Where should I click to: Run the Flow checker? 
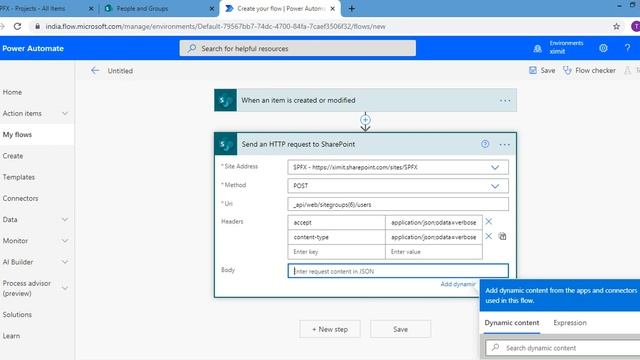(x=589, y=70)
